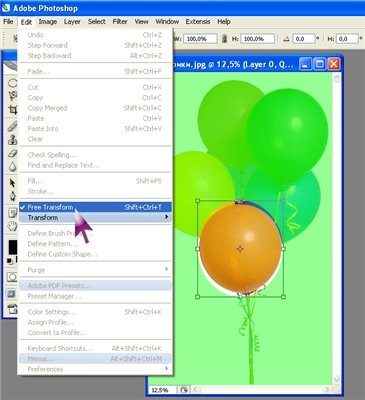Select the Notes tool
365x400 pixels.
coord(13,213)
